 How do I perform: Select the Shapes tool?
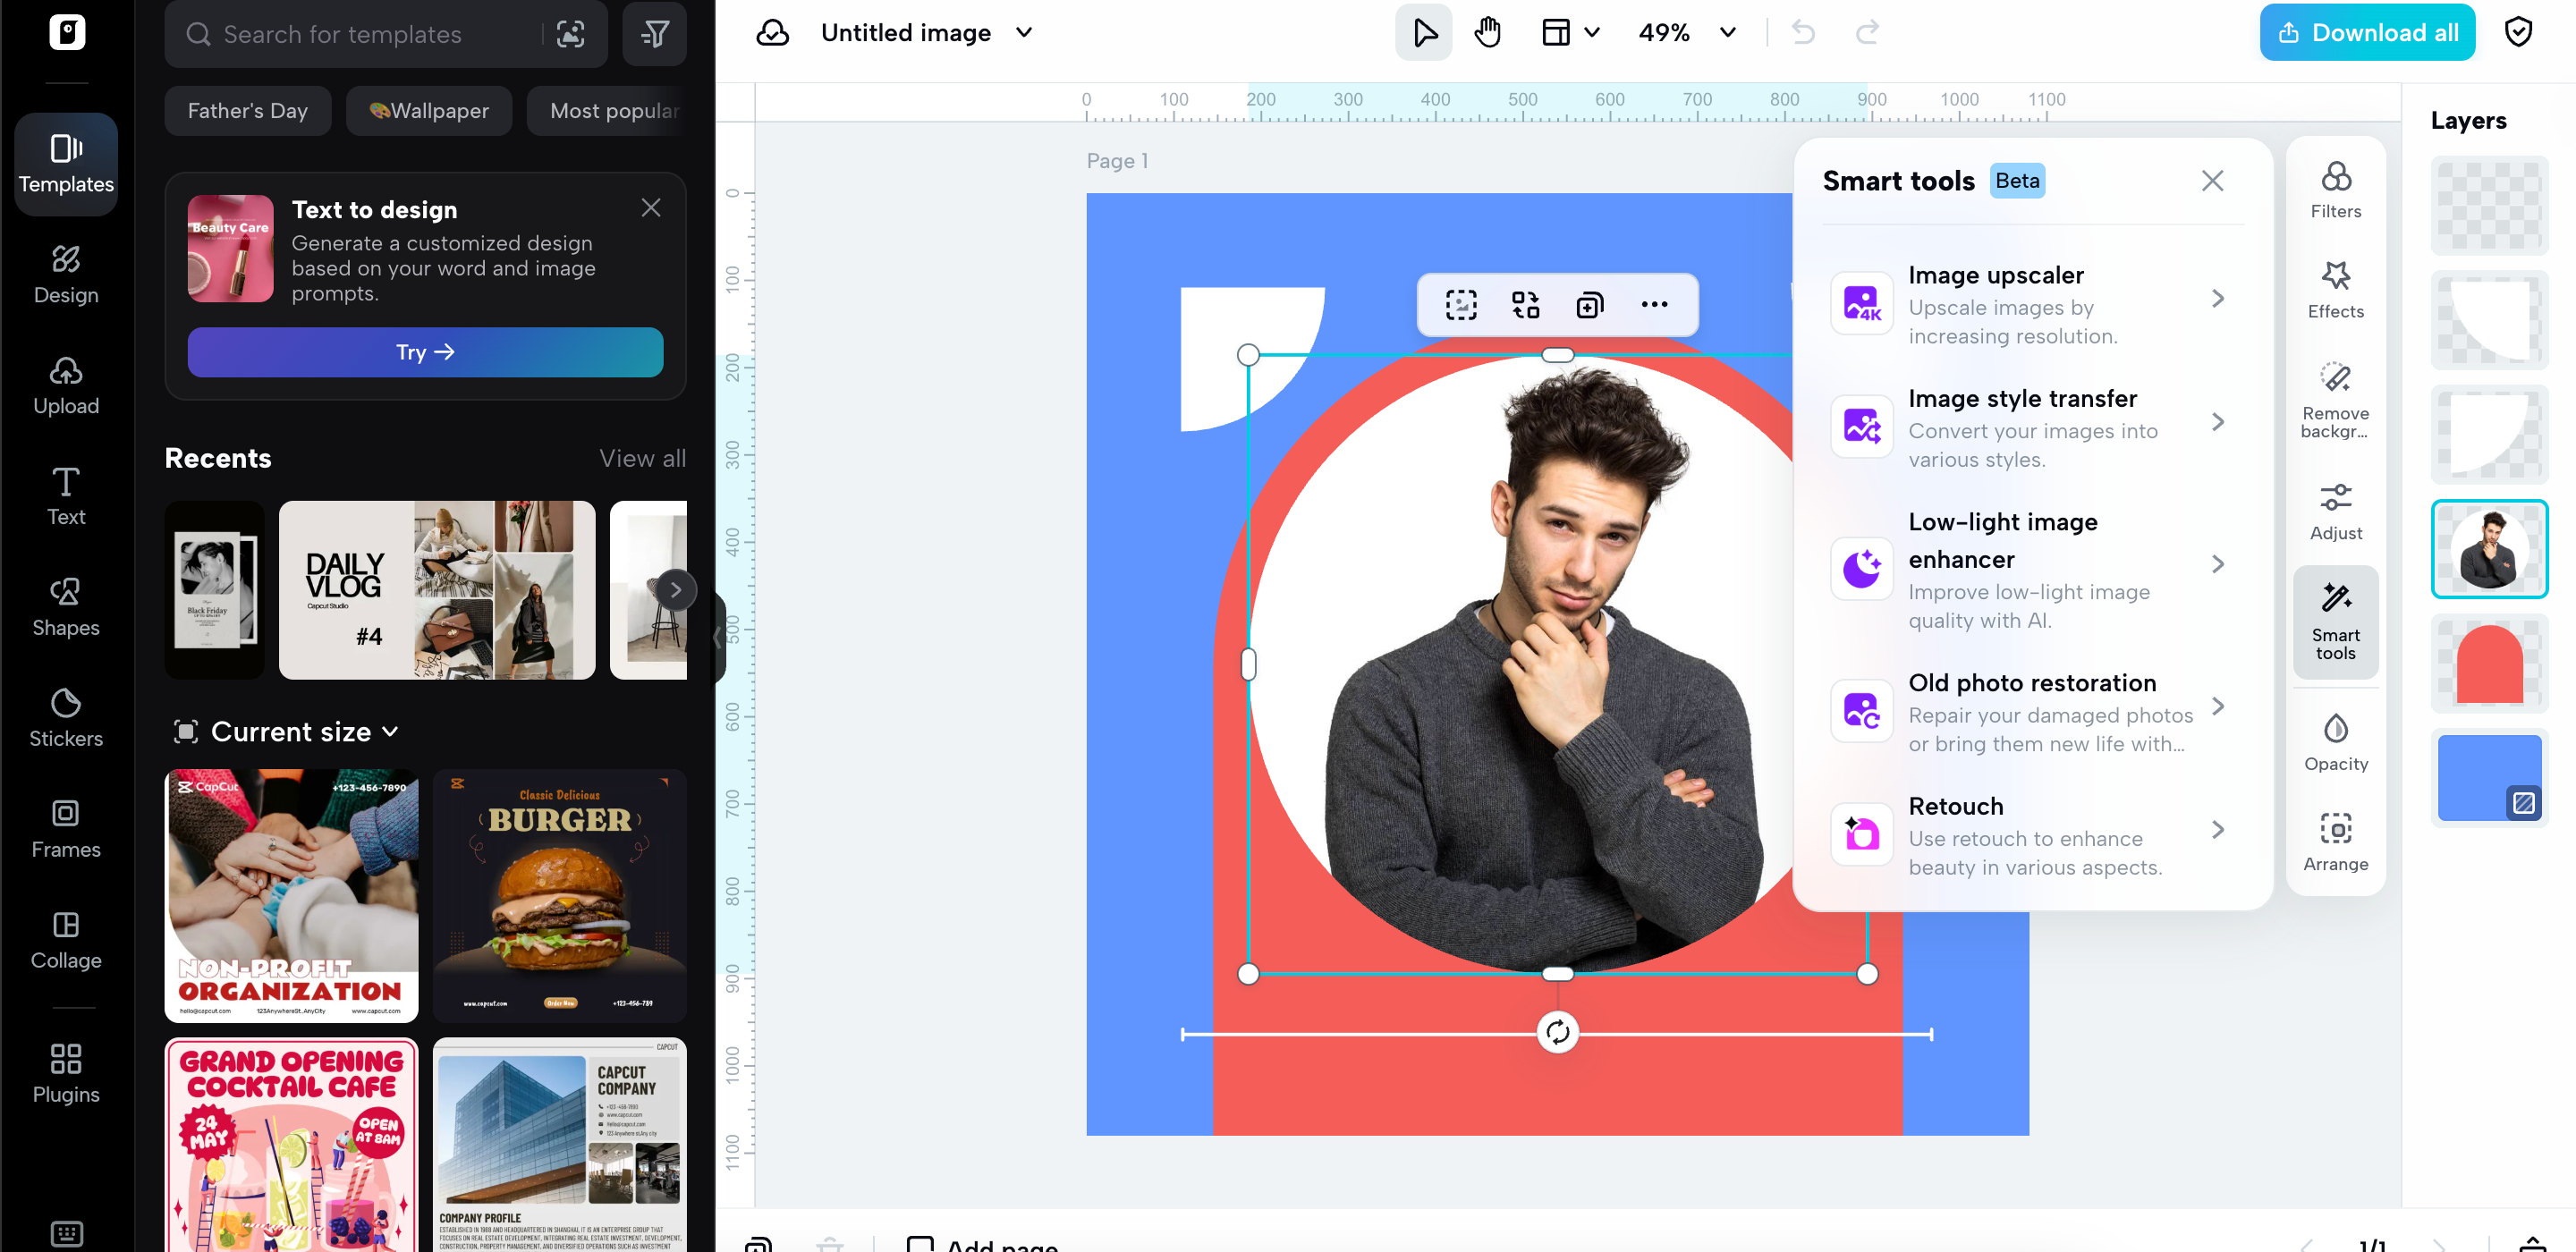click(66, 605)
